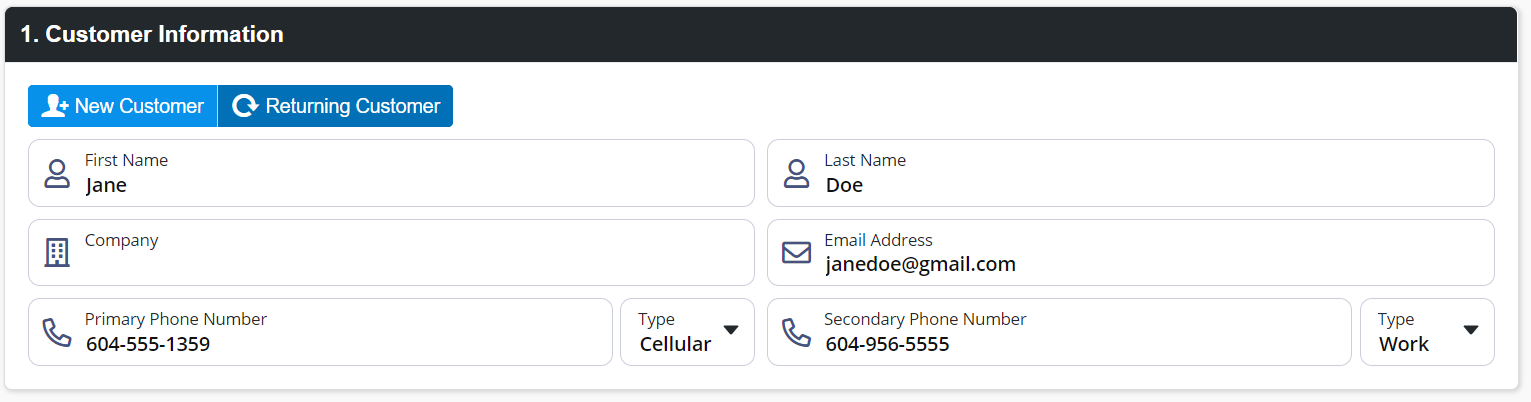The width and height of the screenshot is (1531, 402).
Task: Focus the First Name field containing Jane
Action: [x=391, y=173]
